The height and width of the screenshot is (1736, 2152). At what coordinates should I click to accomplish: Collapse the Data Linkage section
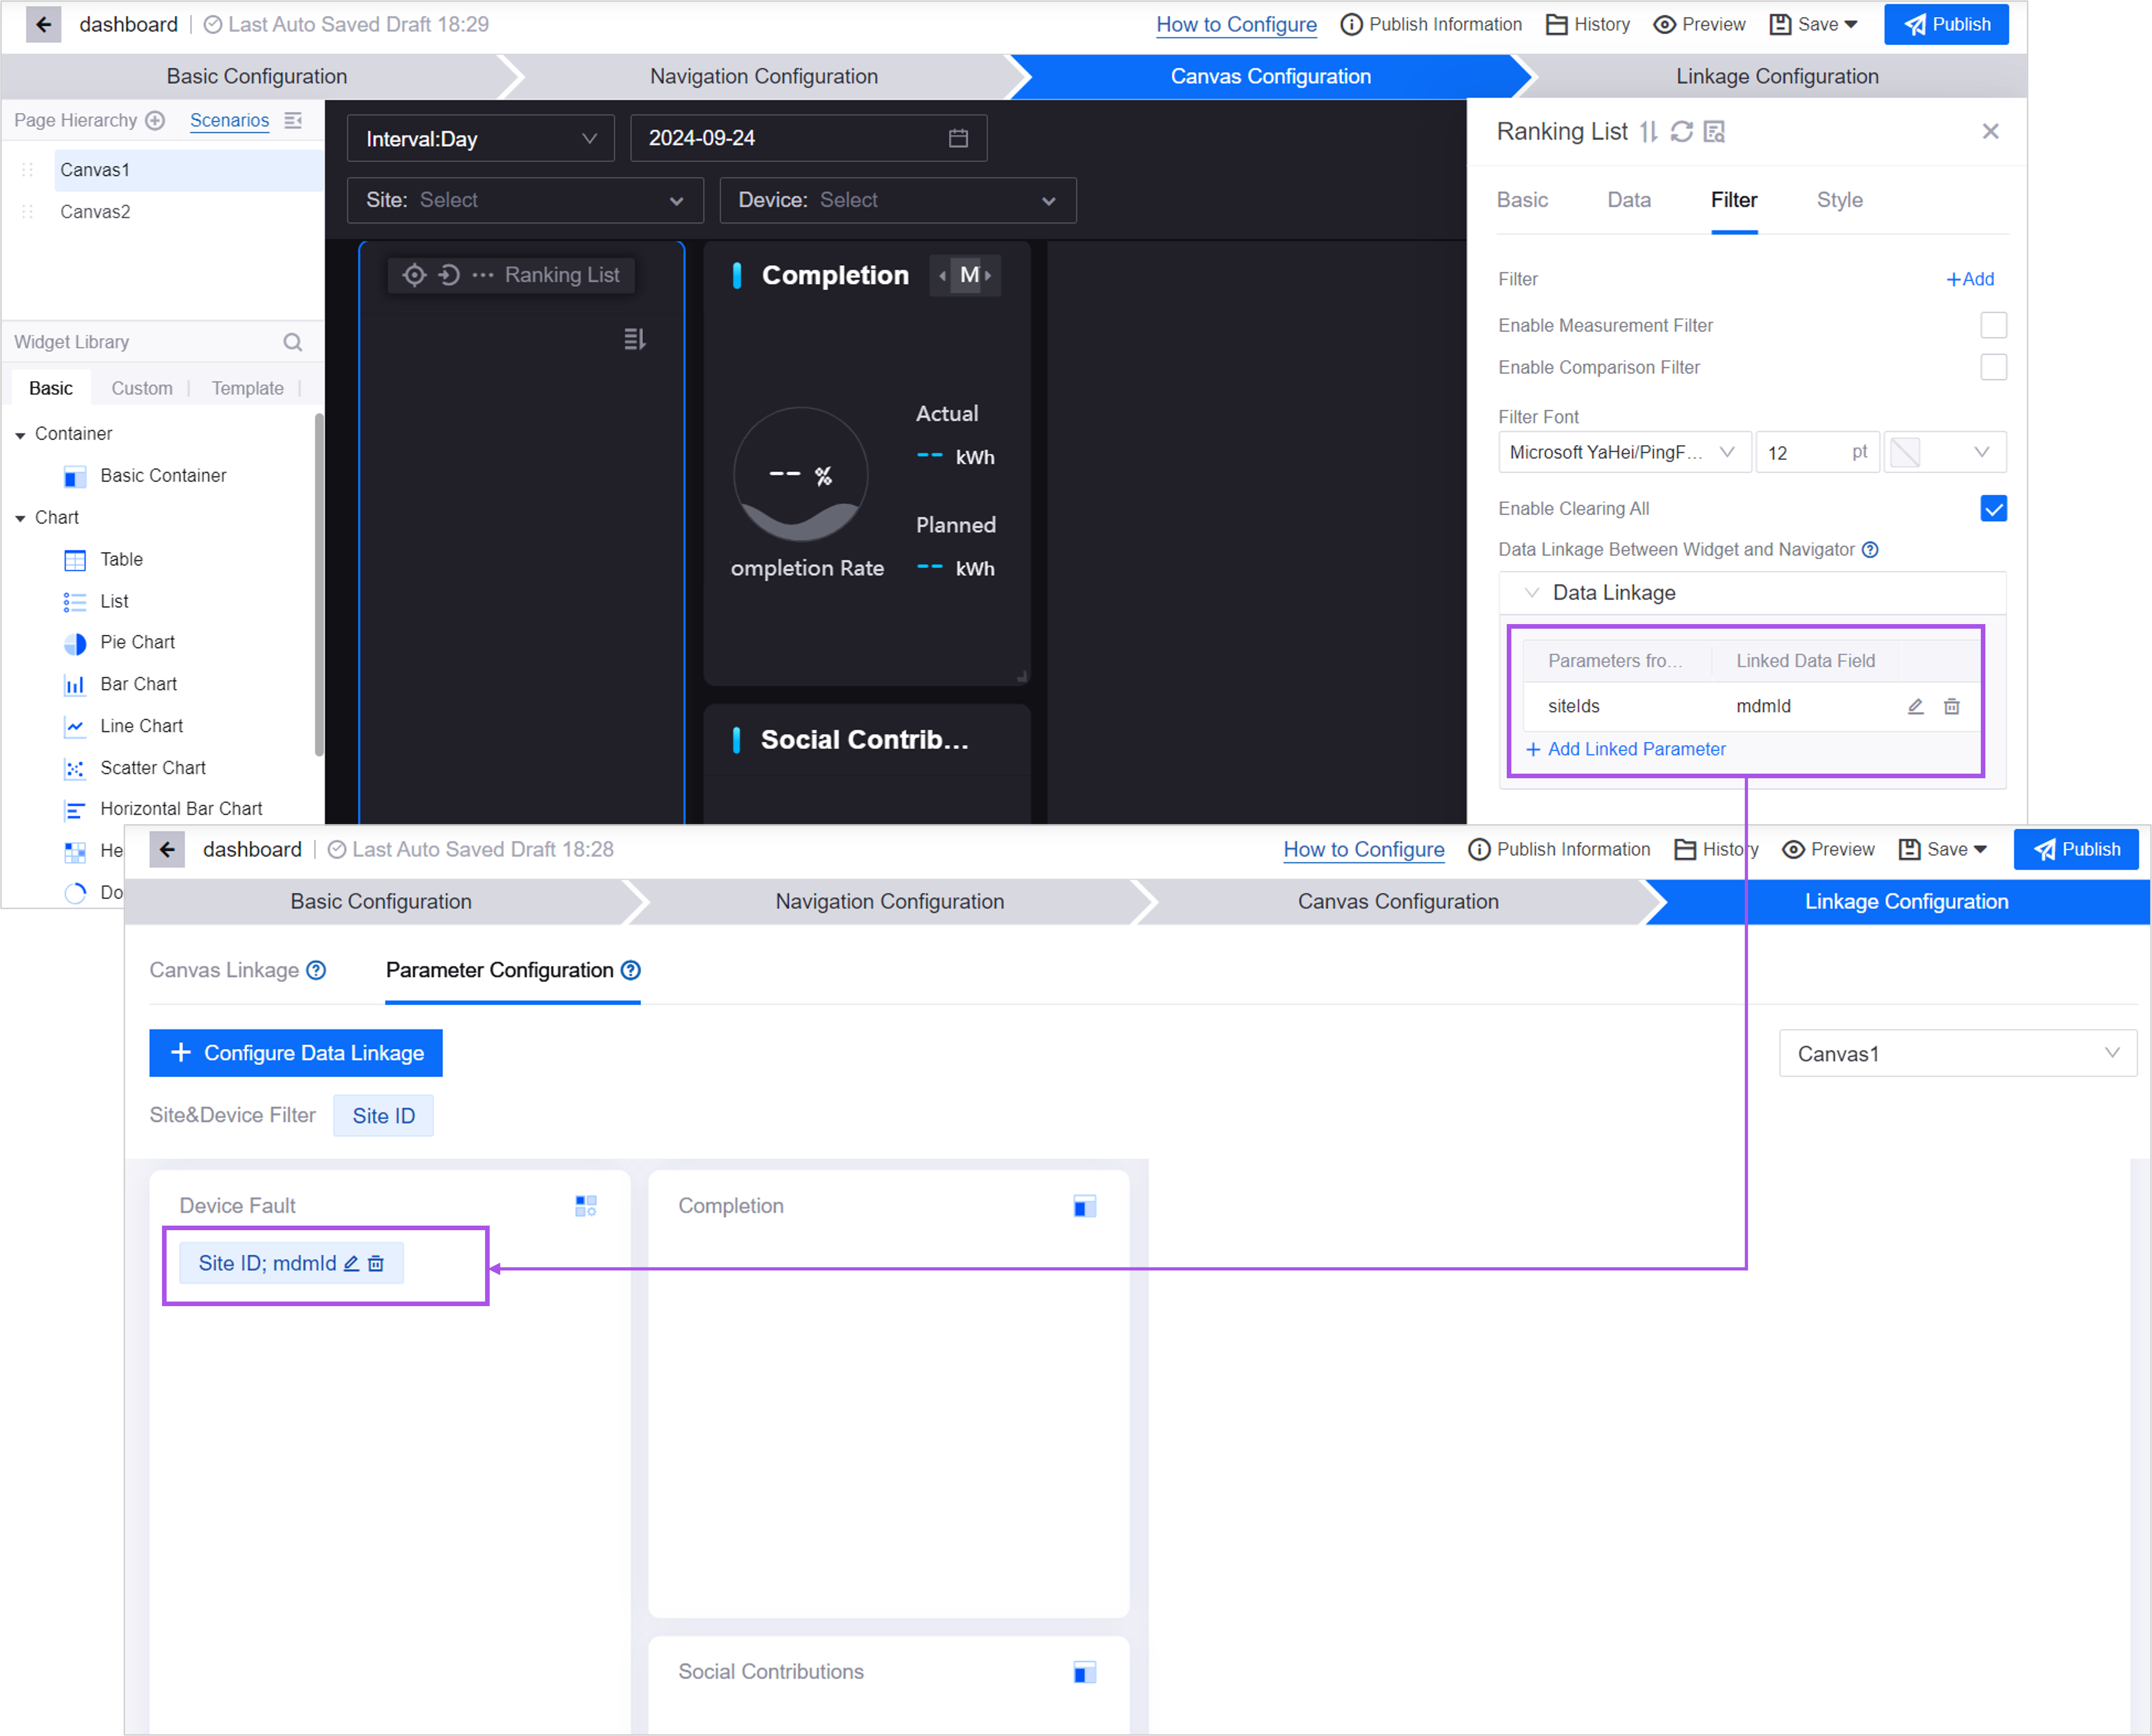(x=1531, y=593)
